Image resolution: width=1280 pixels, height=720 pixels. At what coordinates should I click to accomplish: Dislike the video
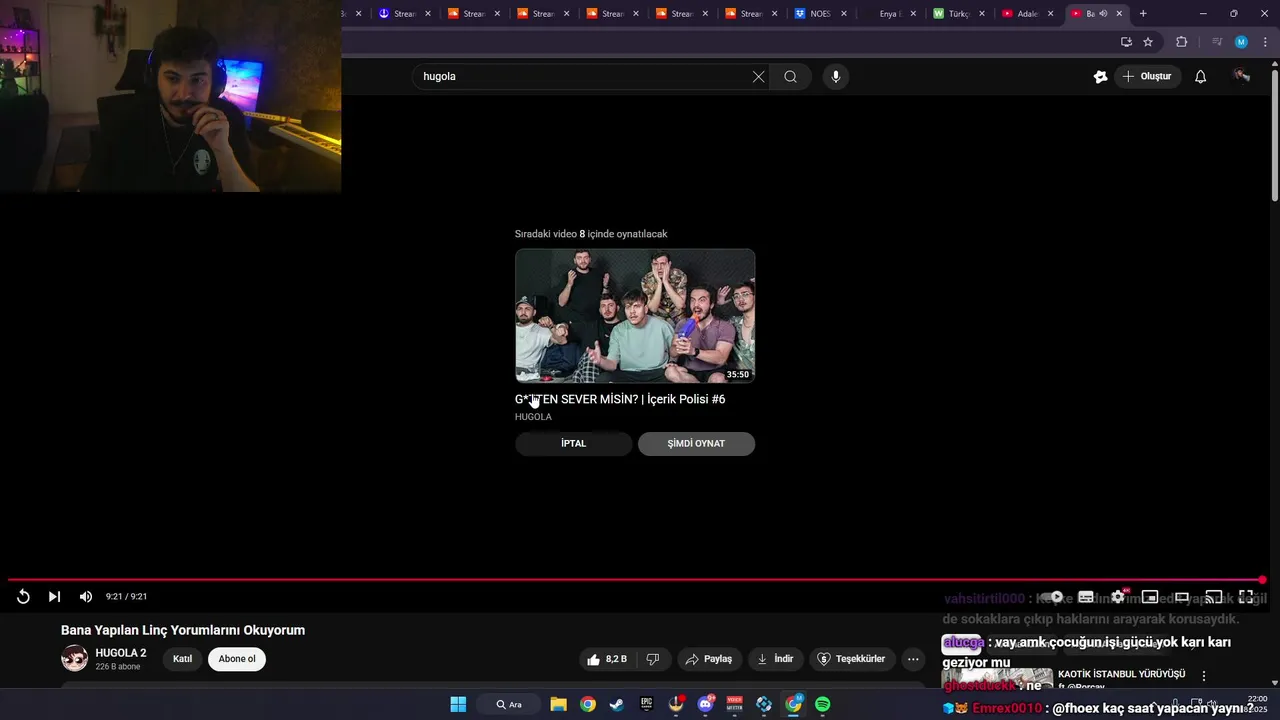click(x=653, y=659)
